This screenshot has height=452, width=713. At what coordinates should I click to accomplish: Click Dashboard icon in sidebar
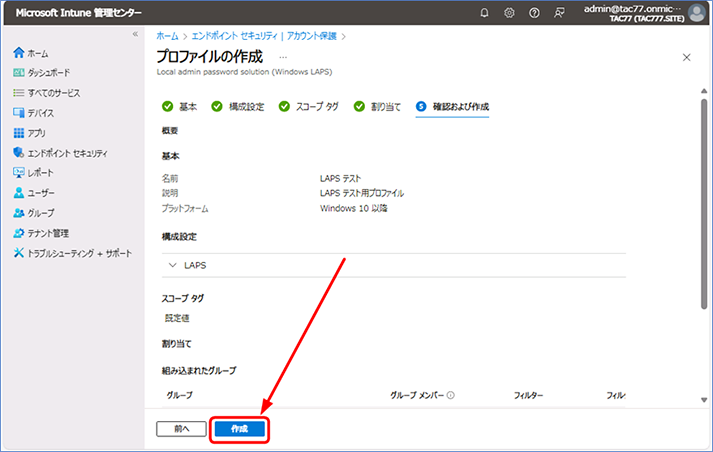(x=19, y=73)
